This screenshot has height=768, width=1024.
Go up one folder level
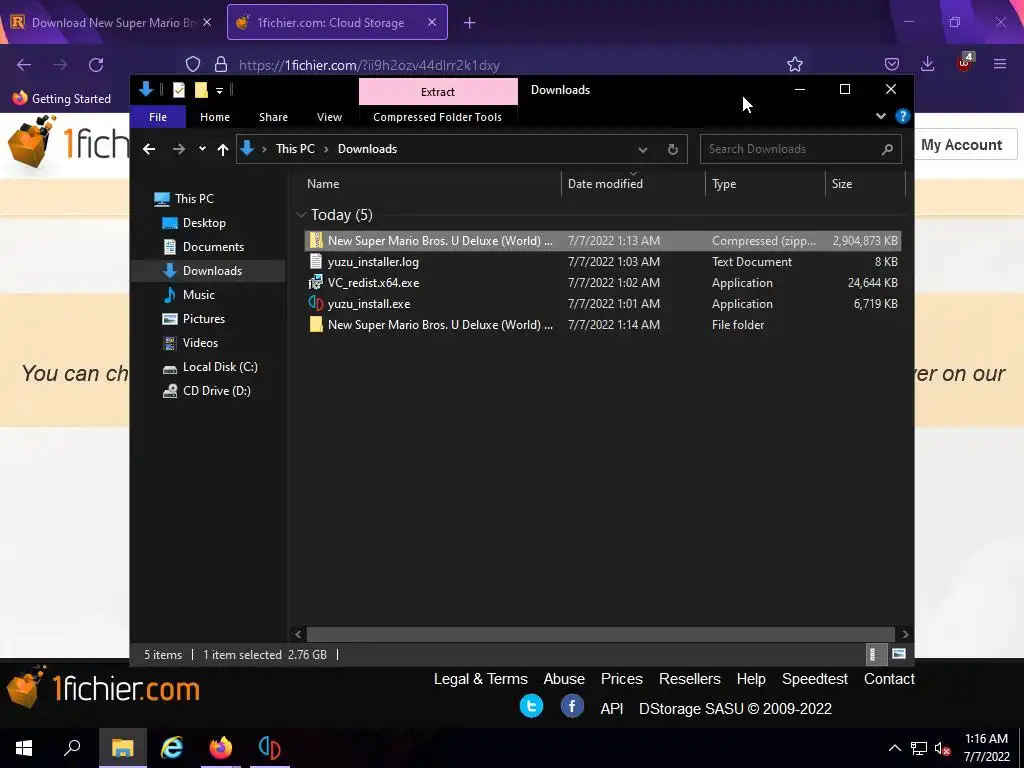pyautogui.click(x=223, y=150)
